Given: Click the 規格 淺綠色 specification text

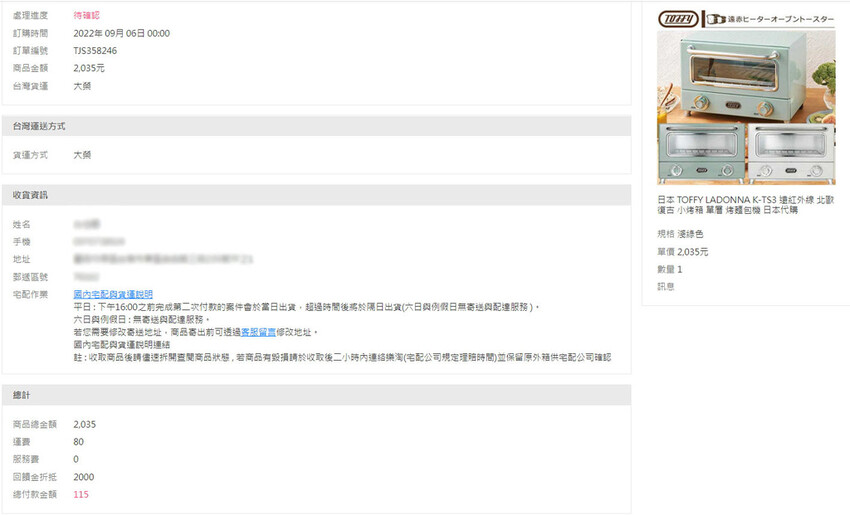Looking at the screenshot, I should pyautogui.click(x=680, y=234).
